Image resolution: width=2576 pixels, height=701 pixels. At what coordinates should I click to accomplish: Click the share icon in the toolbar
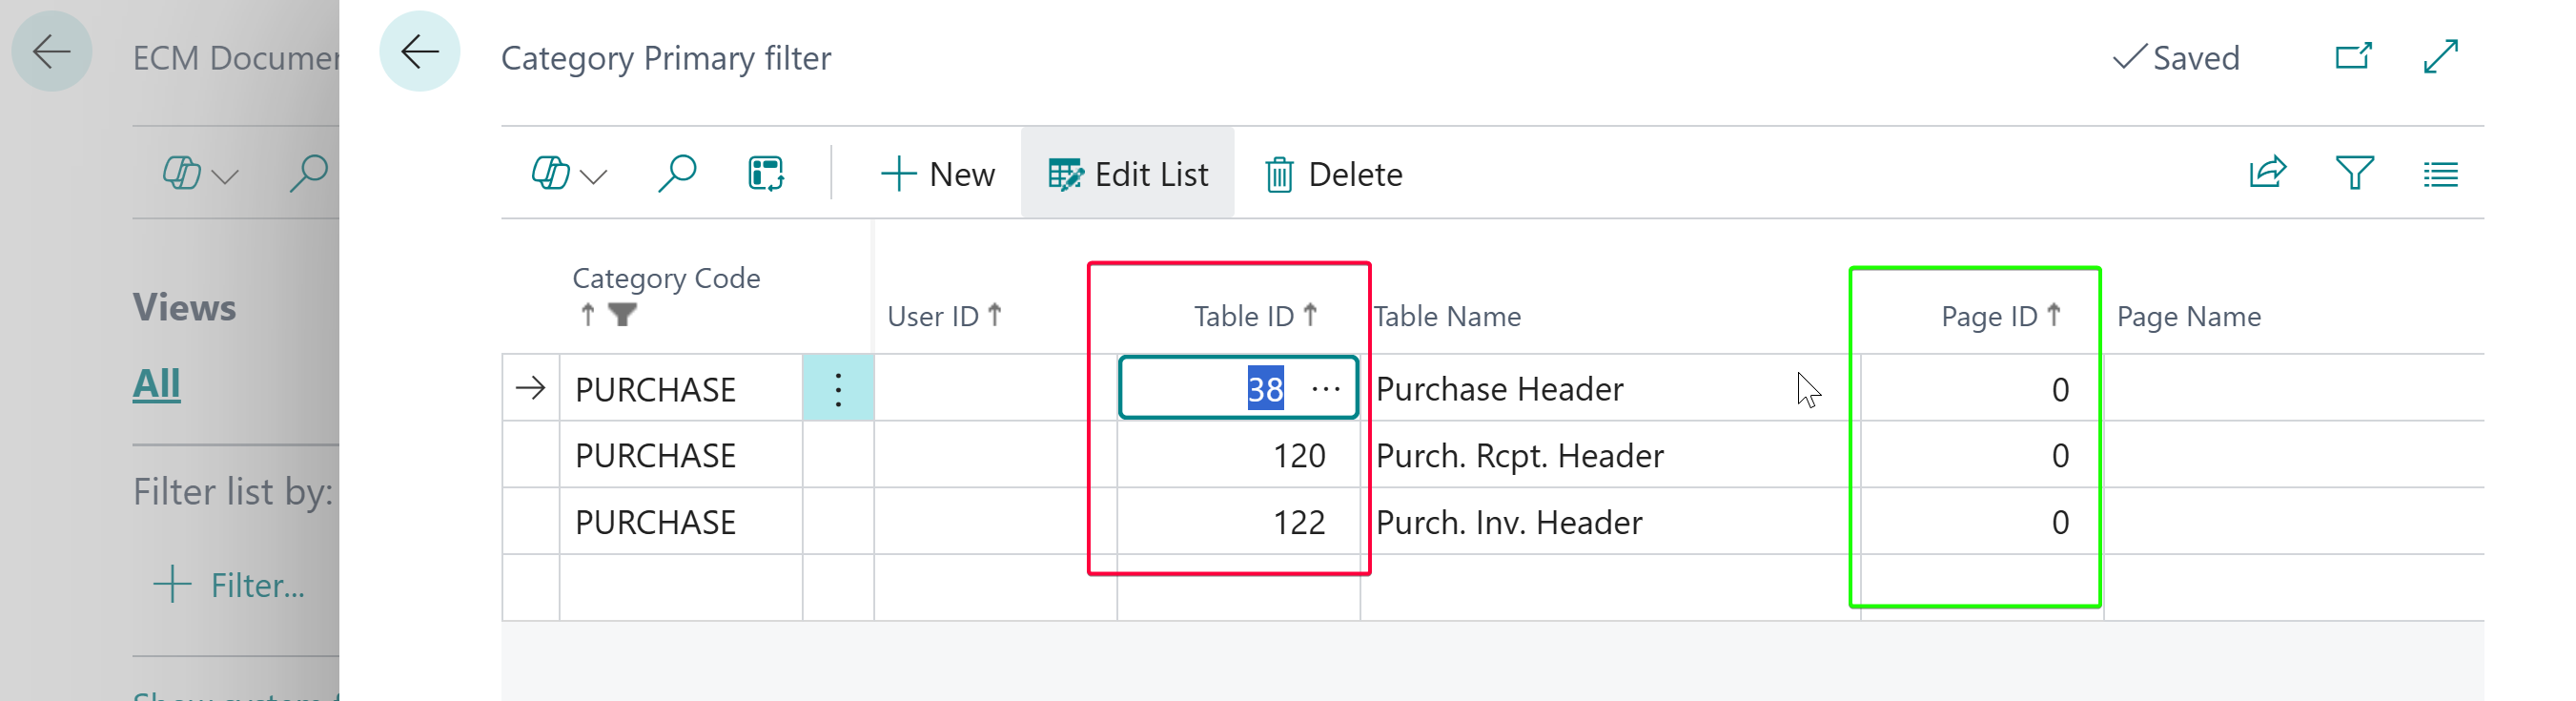point(2267,173)
